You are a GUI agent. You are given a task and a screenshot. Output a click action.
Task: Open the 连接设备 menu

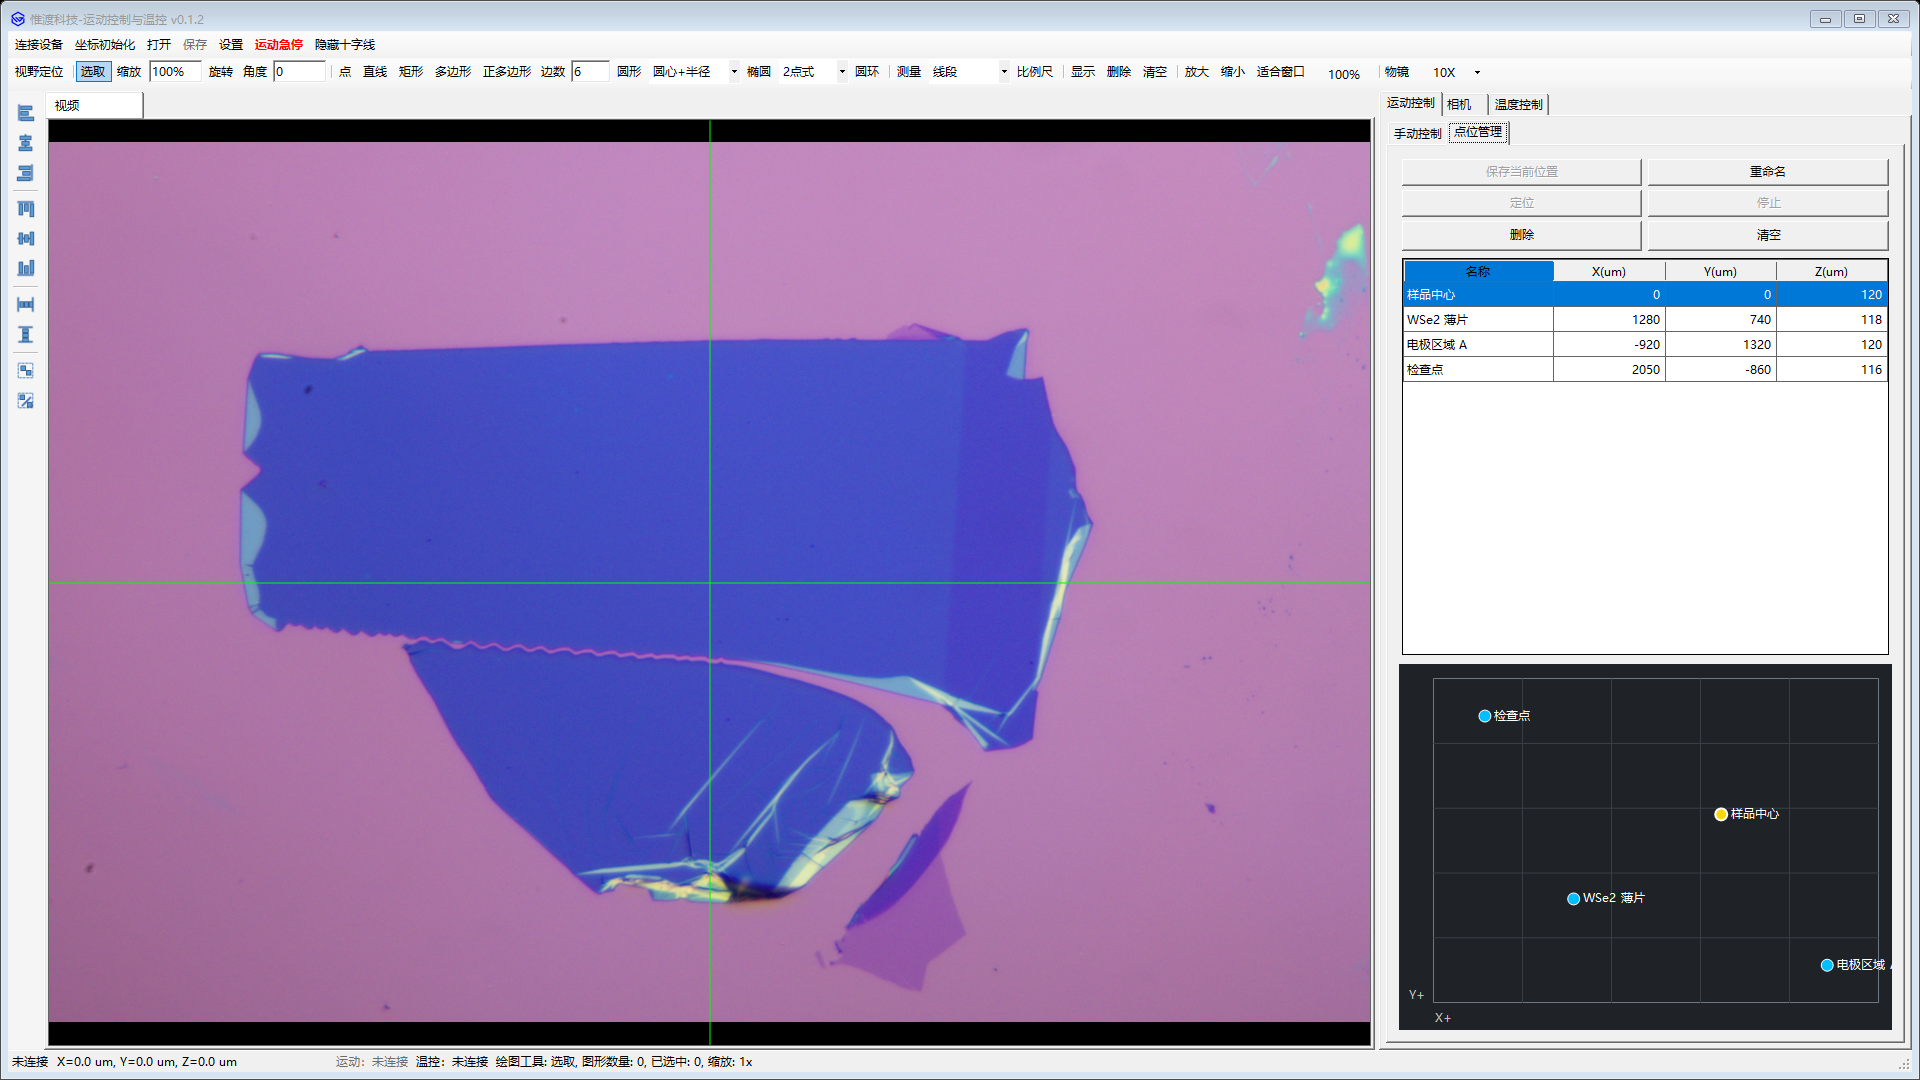[39, 45]
